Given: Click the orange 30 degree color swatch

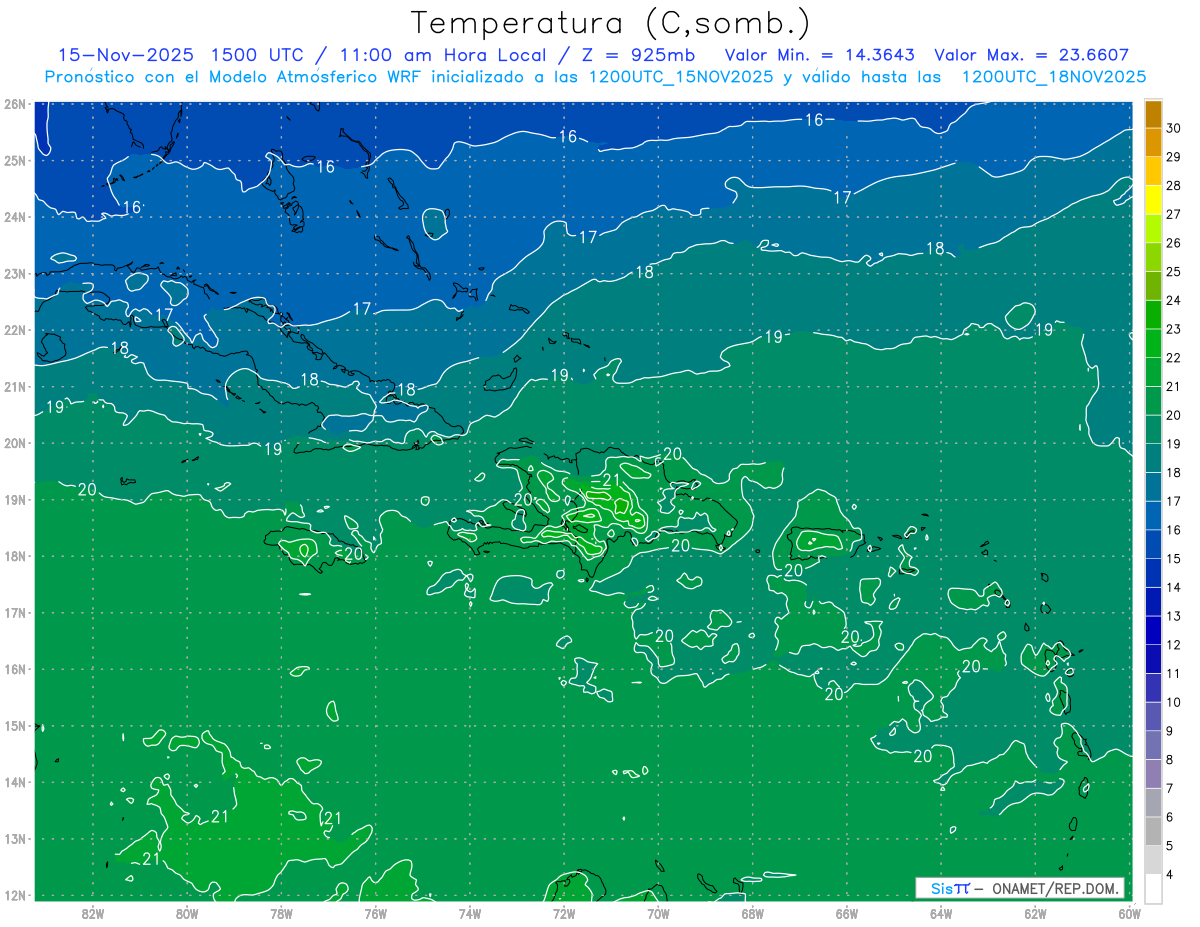Looking at the screenshot, I should click(1153, 114).
